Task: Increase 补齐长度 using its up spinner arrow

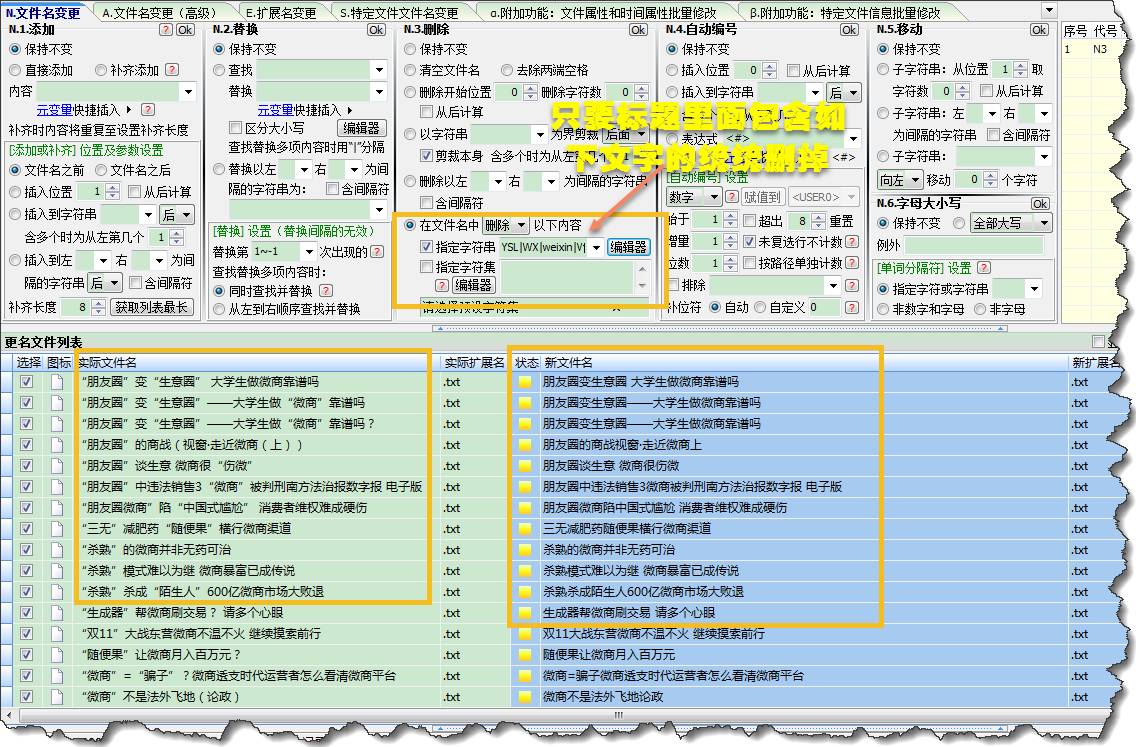Action: tap(99, 303)
